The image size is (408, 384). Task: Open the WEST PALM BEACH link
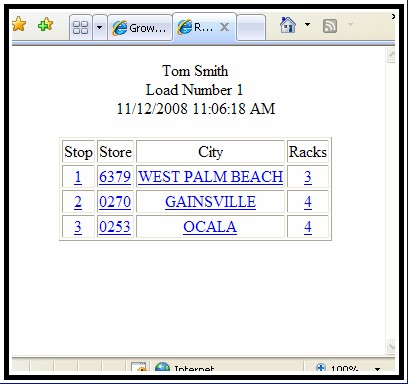point(210,177)
